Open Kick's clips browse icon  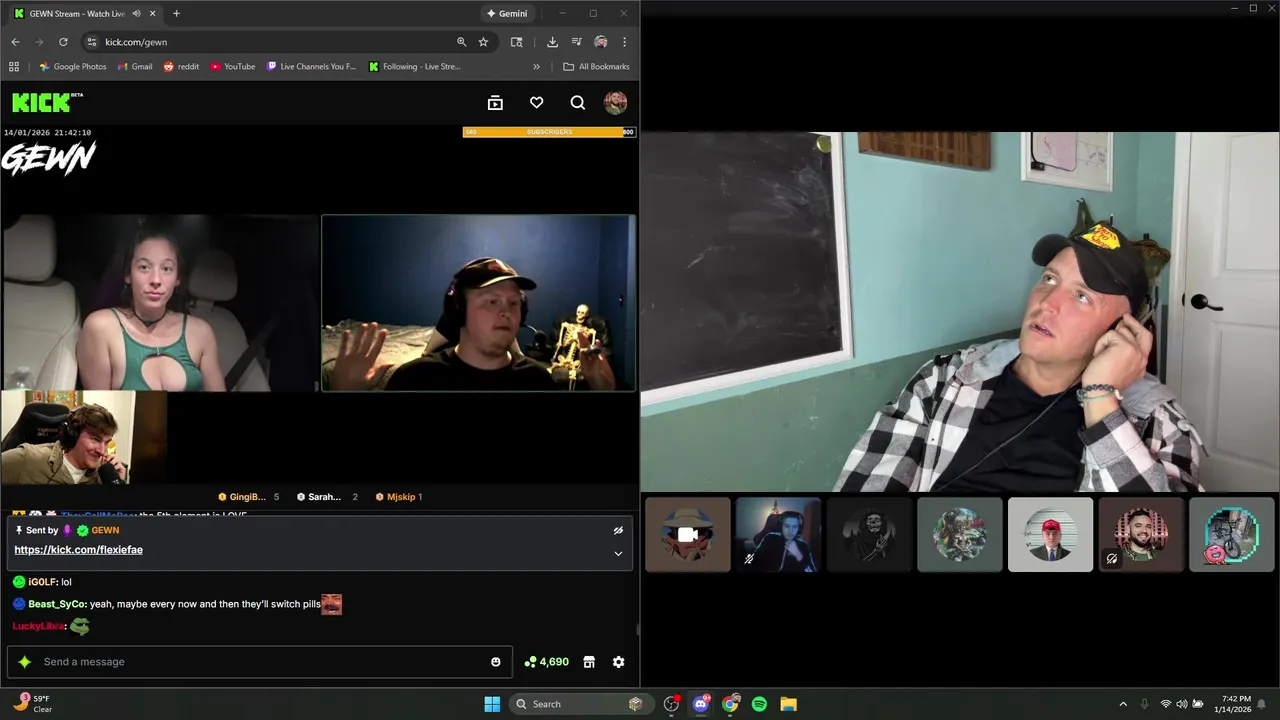point(495,103)
